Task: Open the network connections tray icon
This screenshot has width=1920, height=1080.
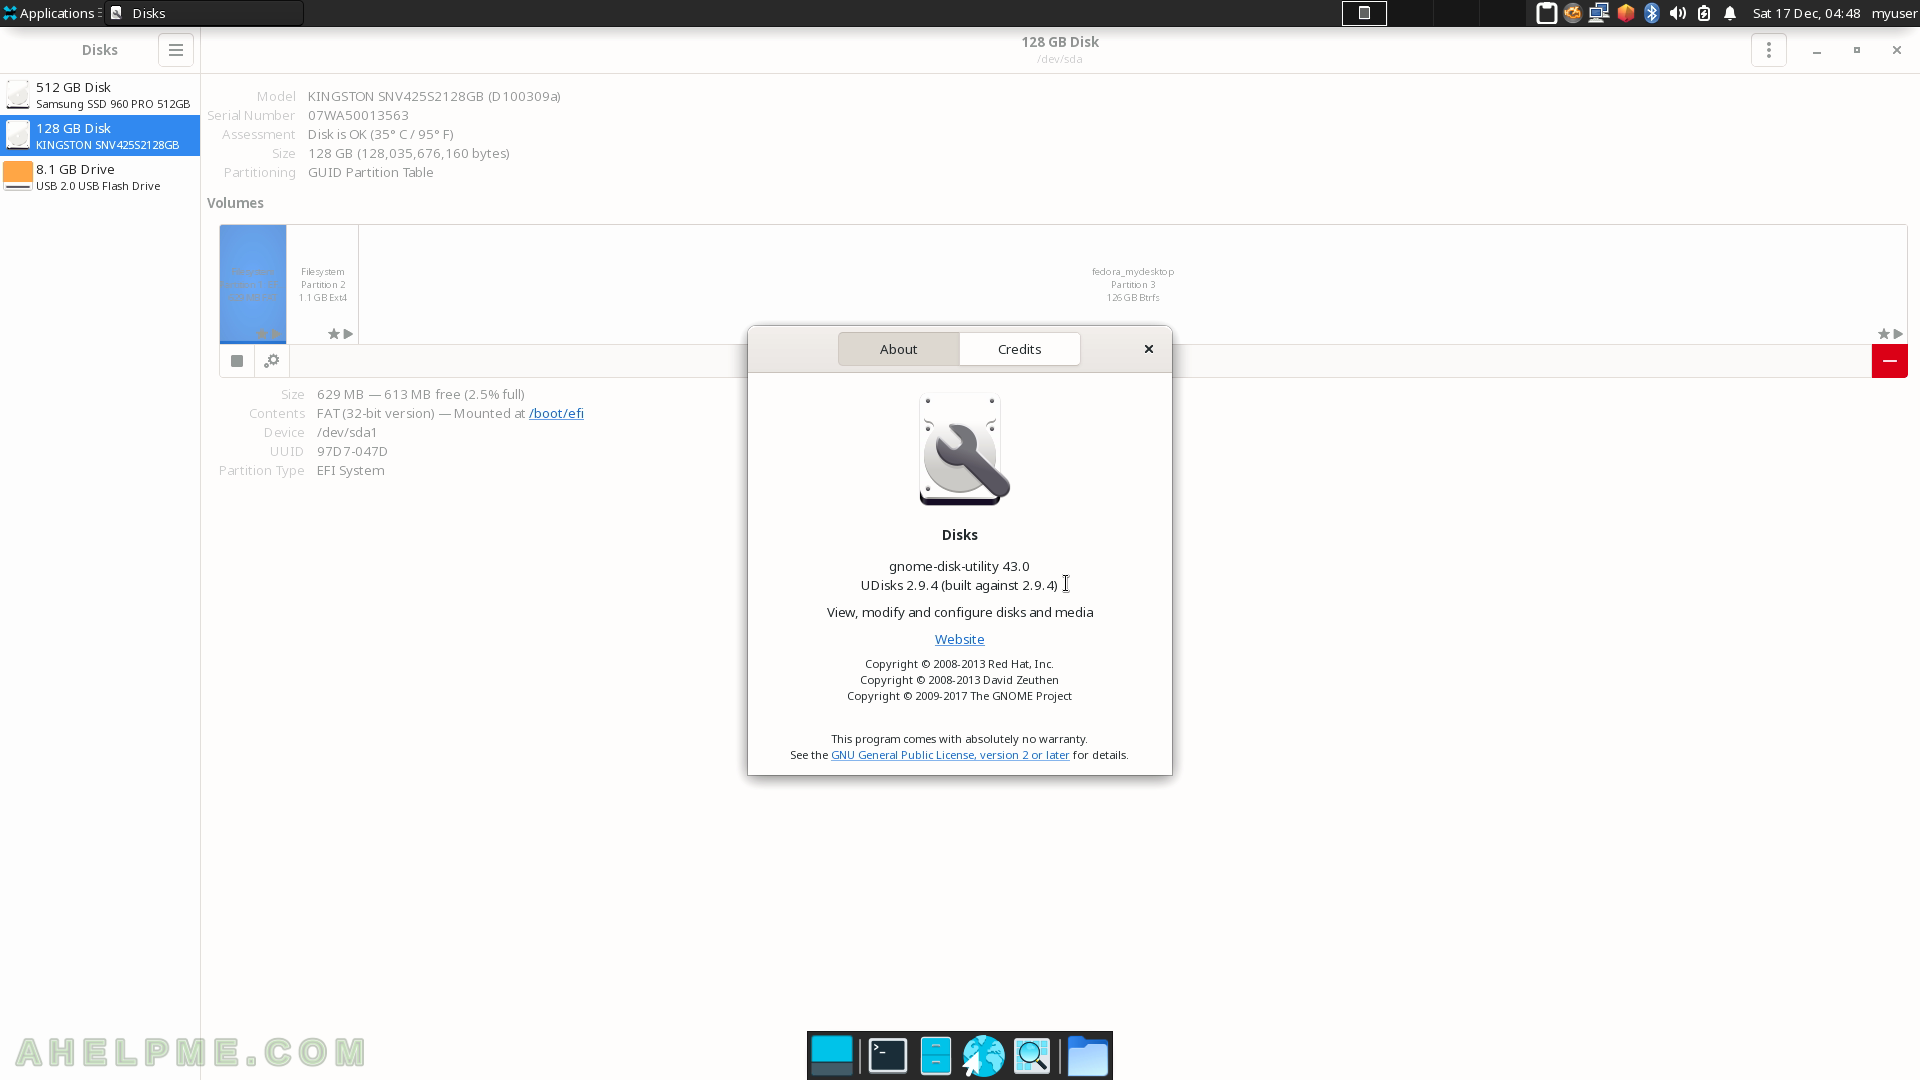Action: (1599, 13)
